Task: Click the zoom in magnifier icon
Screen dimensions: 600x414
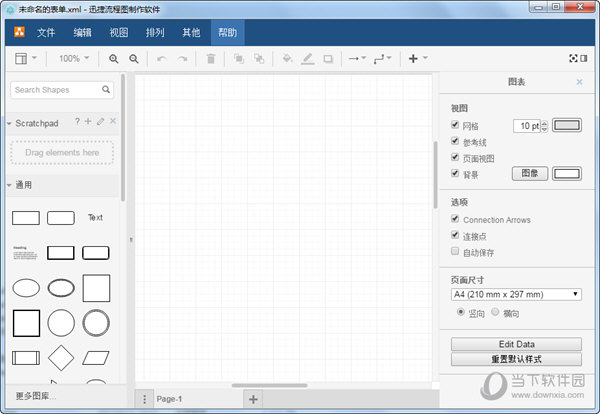Action: point(114,59)
